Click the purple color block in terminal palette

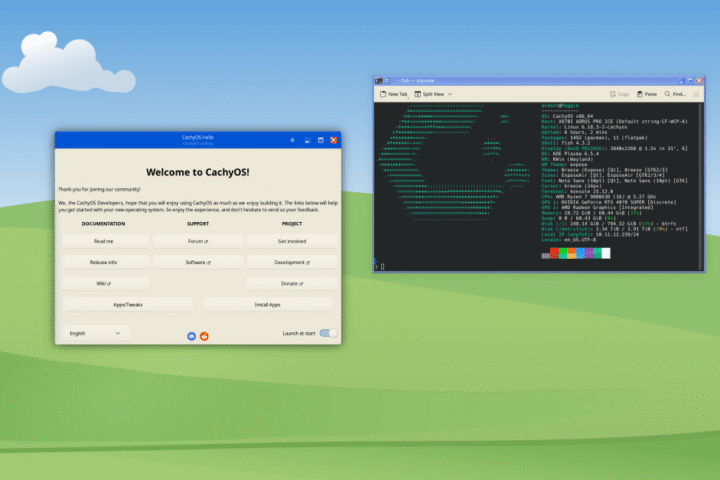[x=589, y=253]
